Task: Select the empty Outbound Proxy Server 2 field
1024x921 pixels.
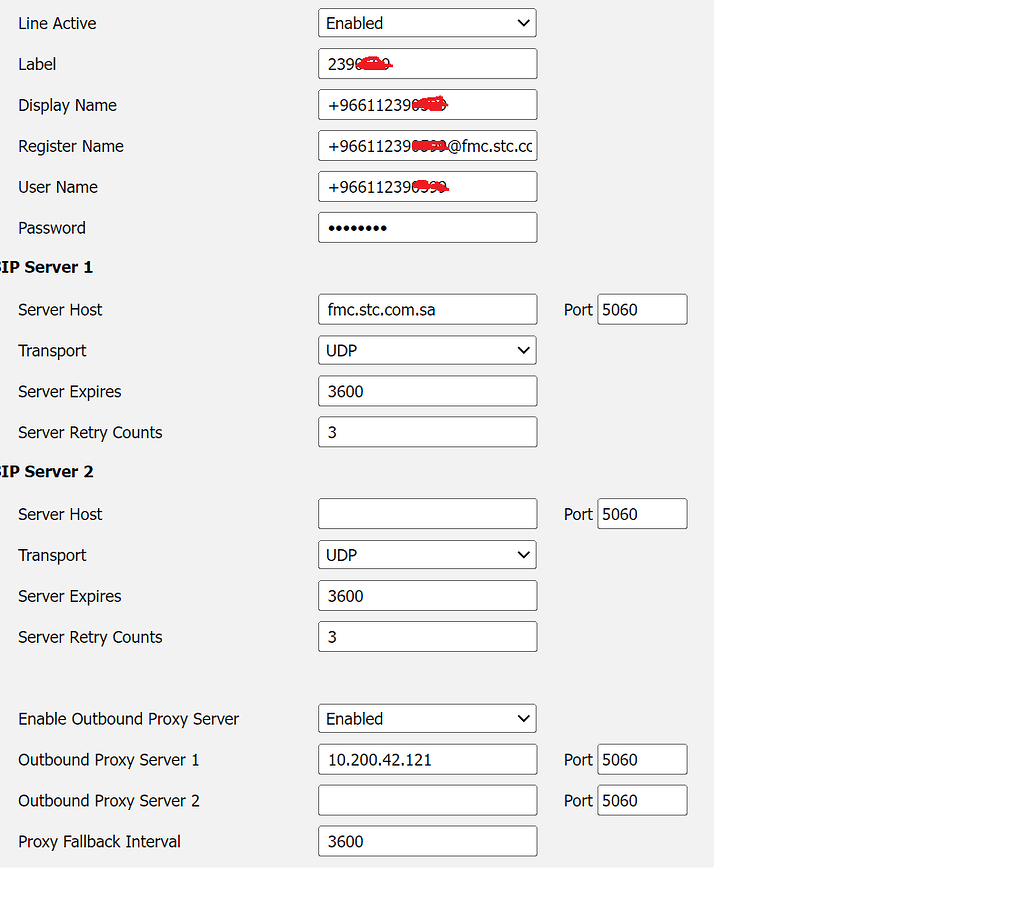Action: [427, 800]
